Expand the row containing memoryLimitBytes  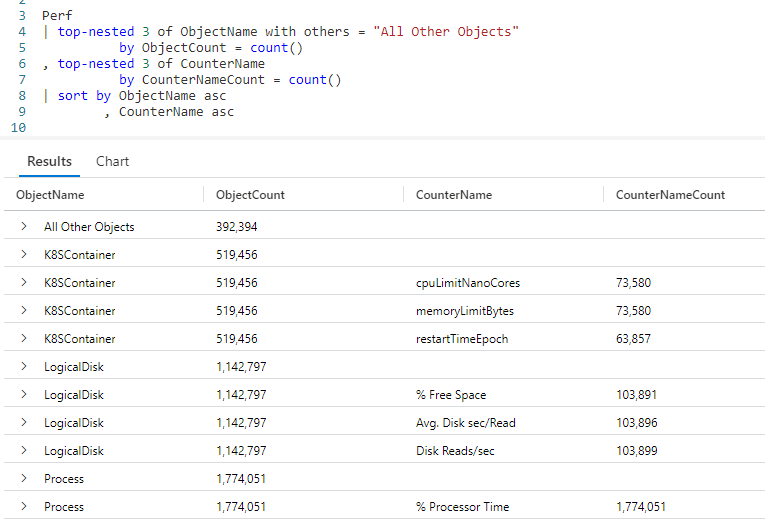pos(23,311)
